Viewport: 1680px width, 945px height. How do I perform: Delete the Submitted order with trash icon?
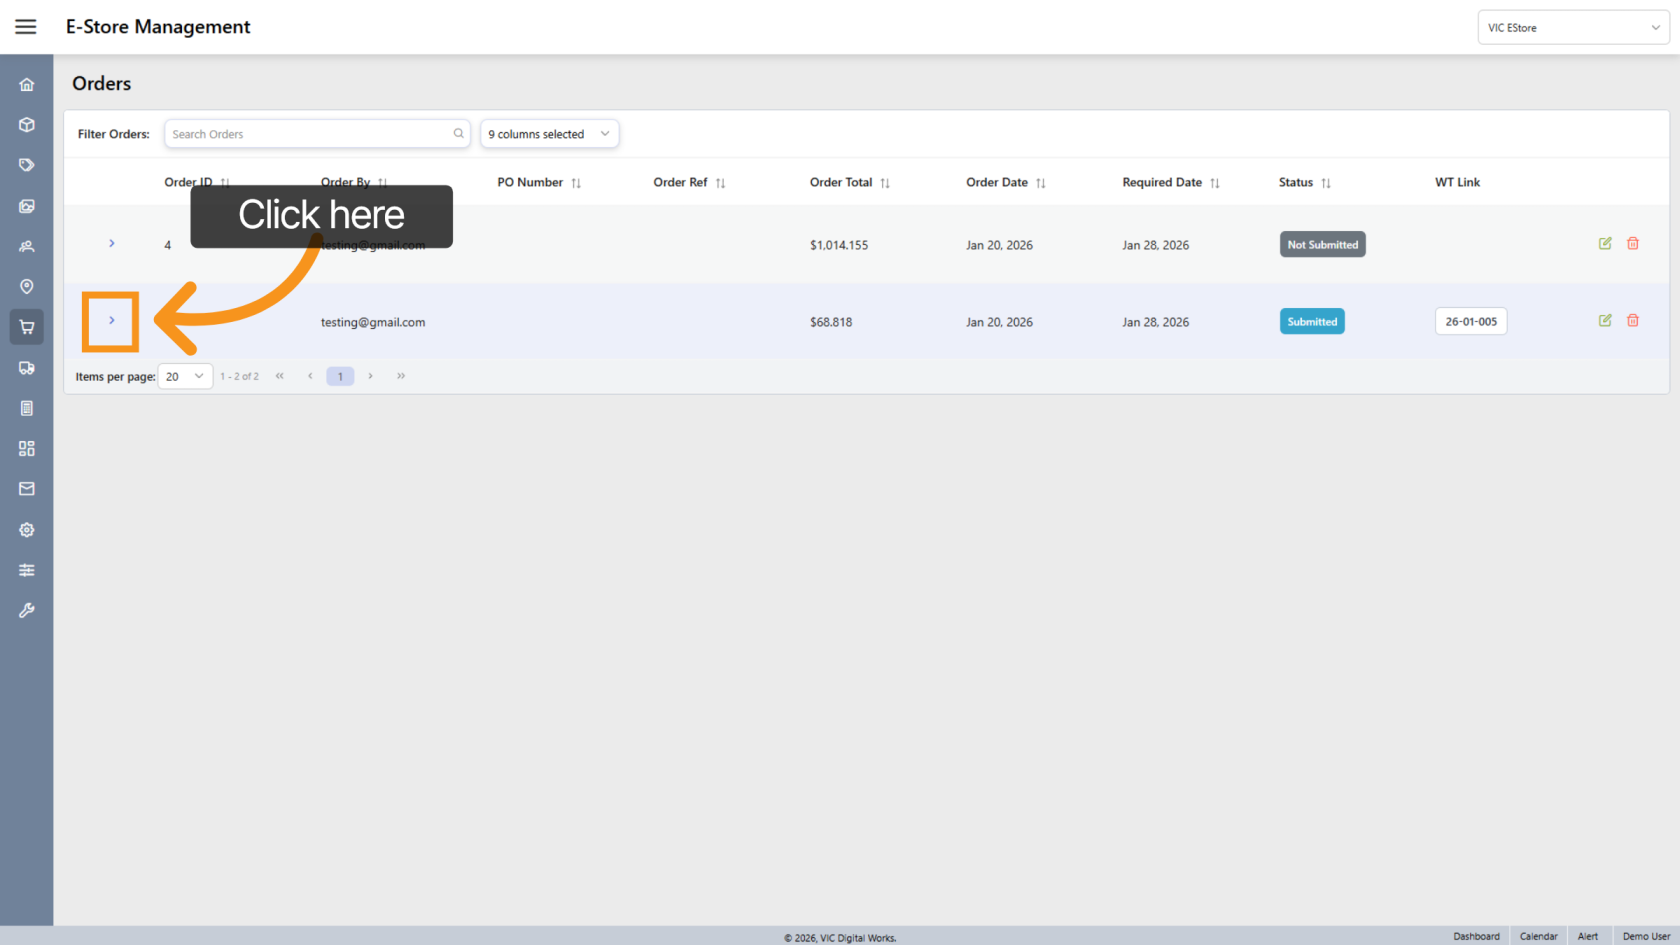pos(1633,320)
